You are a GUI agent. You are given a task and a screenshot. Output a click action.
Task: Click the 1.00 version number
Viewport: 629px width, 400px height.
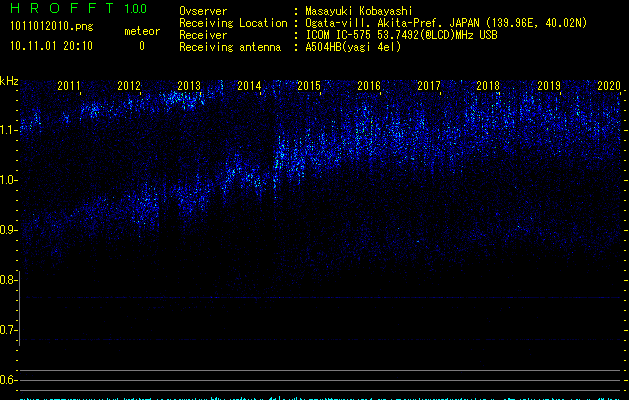point(136,9)
